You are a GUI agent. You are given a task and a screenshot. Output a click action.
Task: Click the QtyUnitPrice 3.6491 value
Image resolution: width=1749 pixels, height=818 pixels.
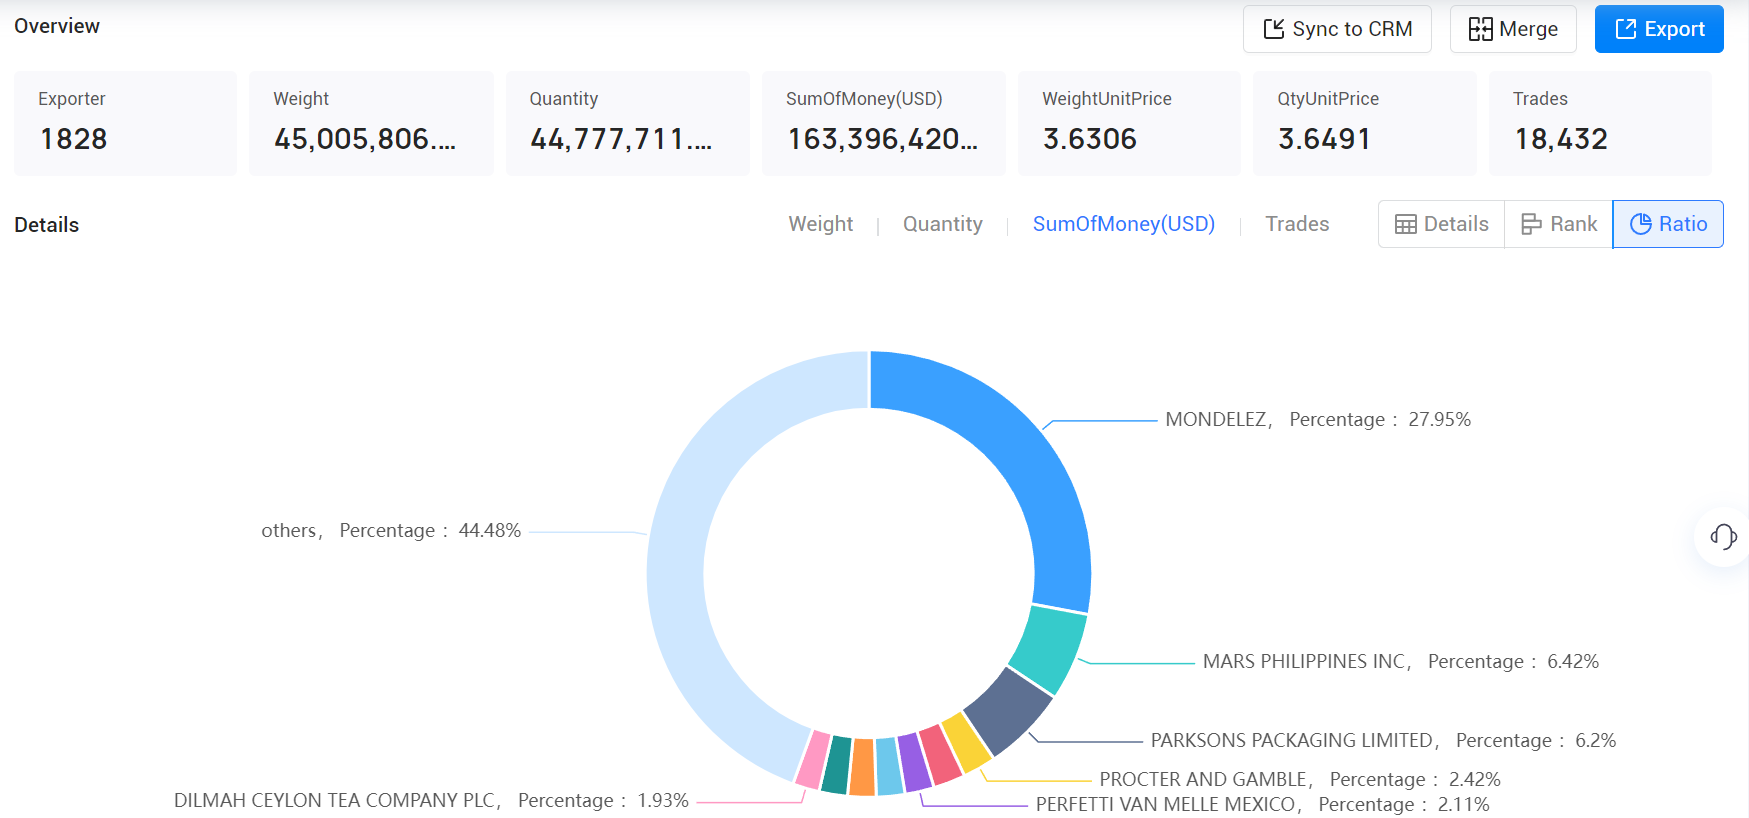click(x=1324, y=139)
